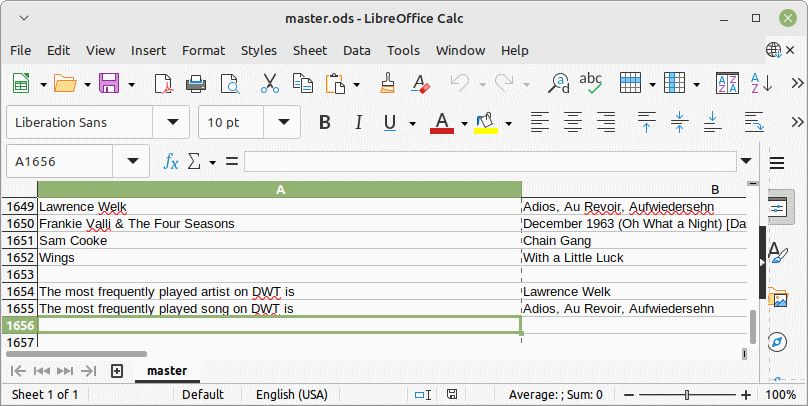The width and height of the screenshot is (808, 406).
Task: Open Find & Replace
Action: tap(558, 83)
